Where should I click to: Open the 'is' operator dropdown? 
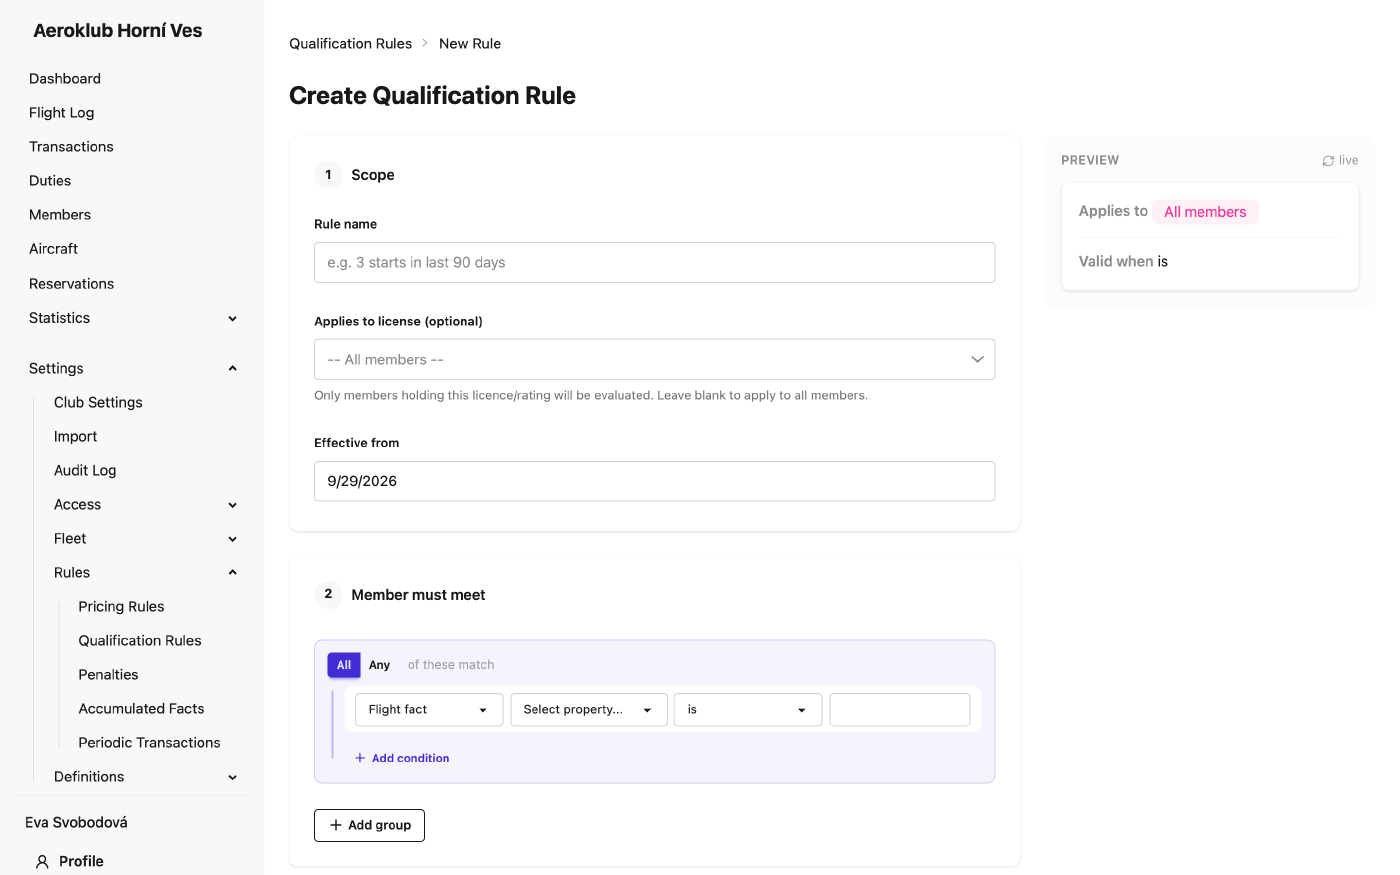click(x=748, y=710)
